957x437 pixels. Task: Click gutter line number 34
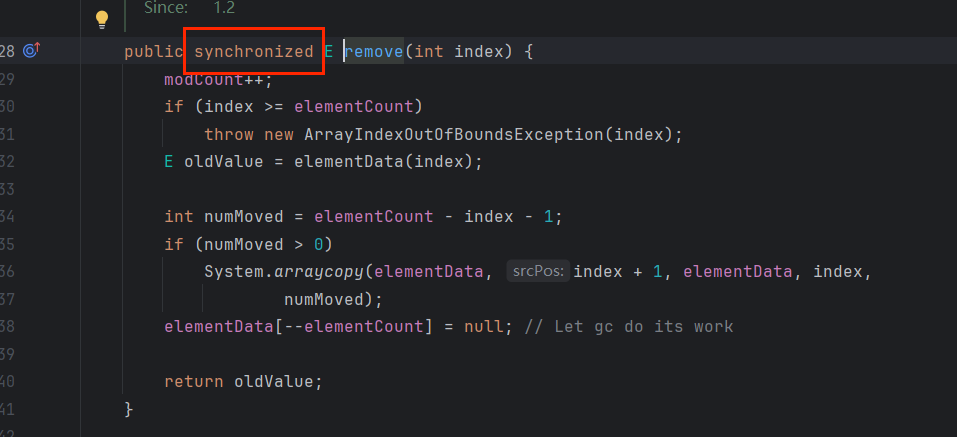point(7,217)
